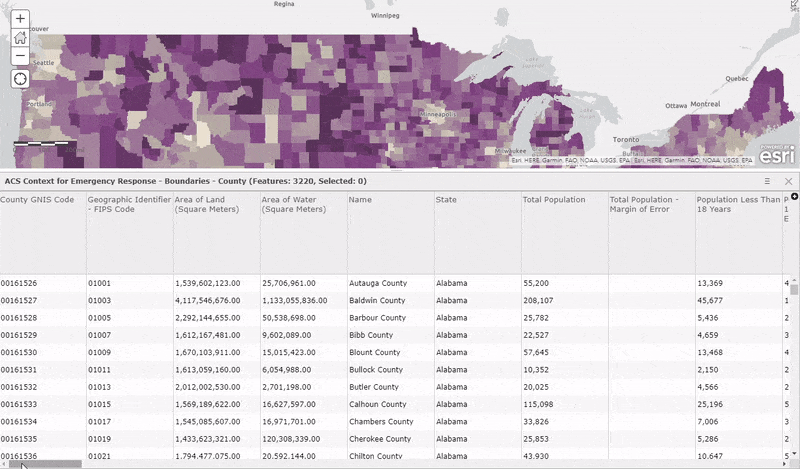Open attribute table options menu
Viewport: 800px width, 469px height.
(x=767, y=181)
